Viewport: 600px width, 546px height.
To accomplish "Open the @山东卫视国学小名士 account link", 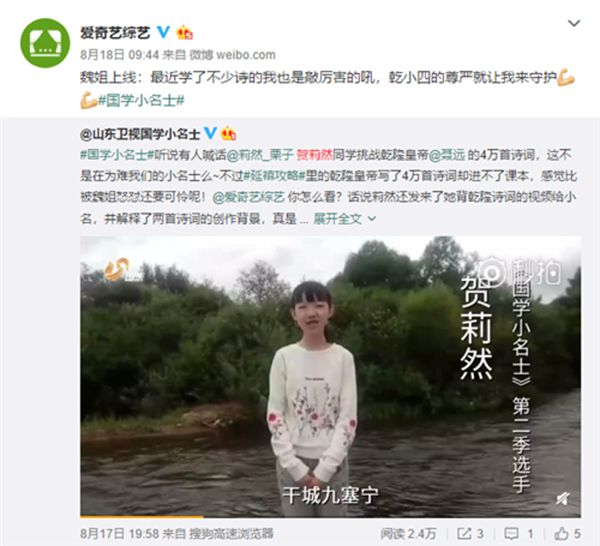I will click(140, 134).
